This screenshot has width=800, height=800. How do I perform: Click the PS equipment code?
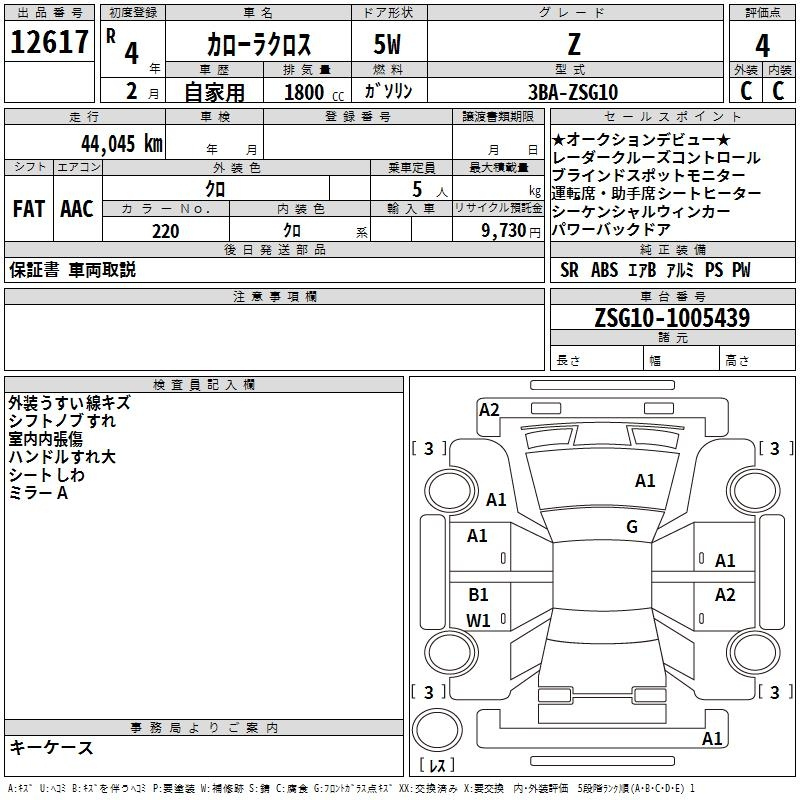[x=714, y=270]
